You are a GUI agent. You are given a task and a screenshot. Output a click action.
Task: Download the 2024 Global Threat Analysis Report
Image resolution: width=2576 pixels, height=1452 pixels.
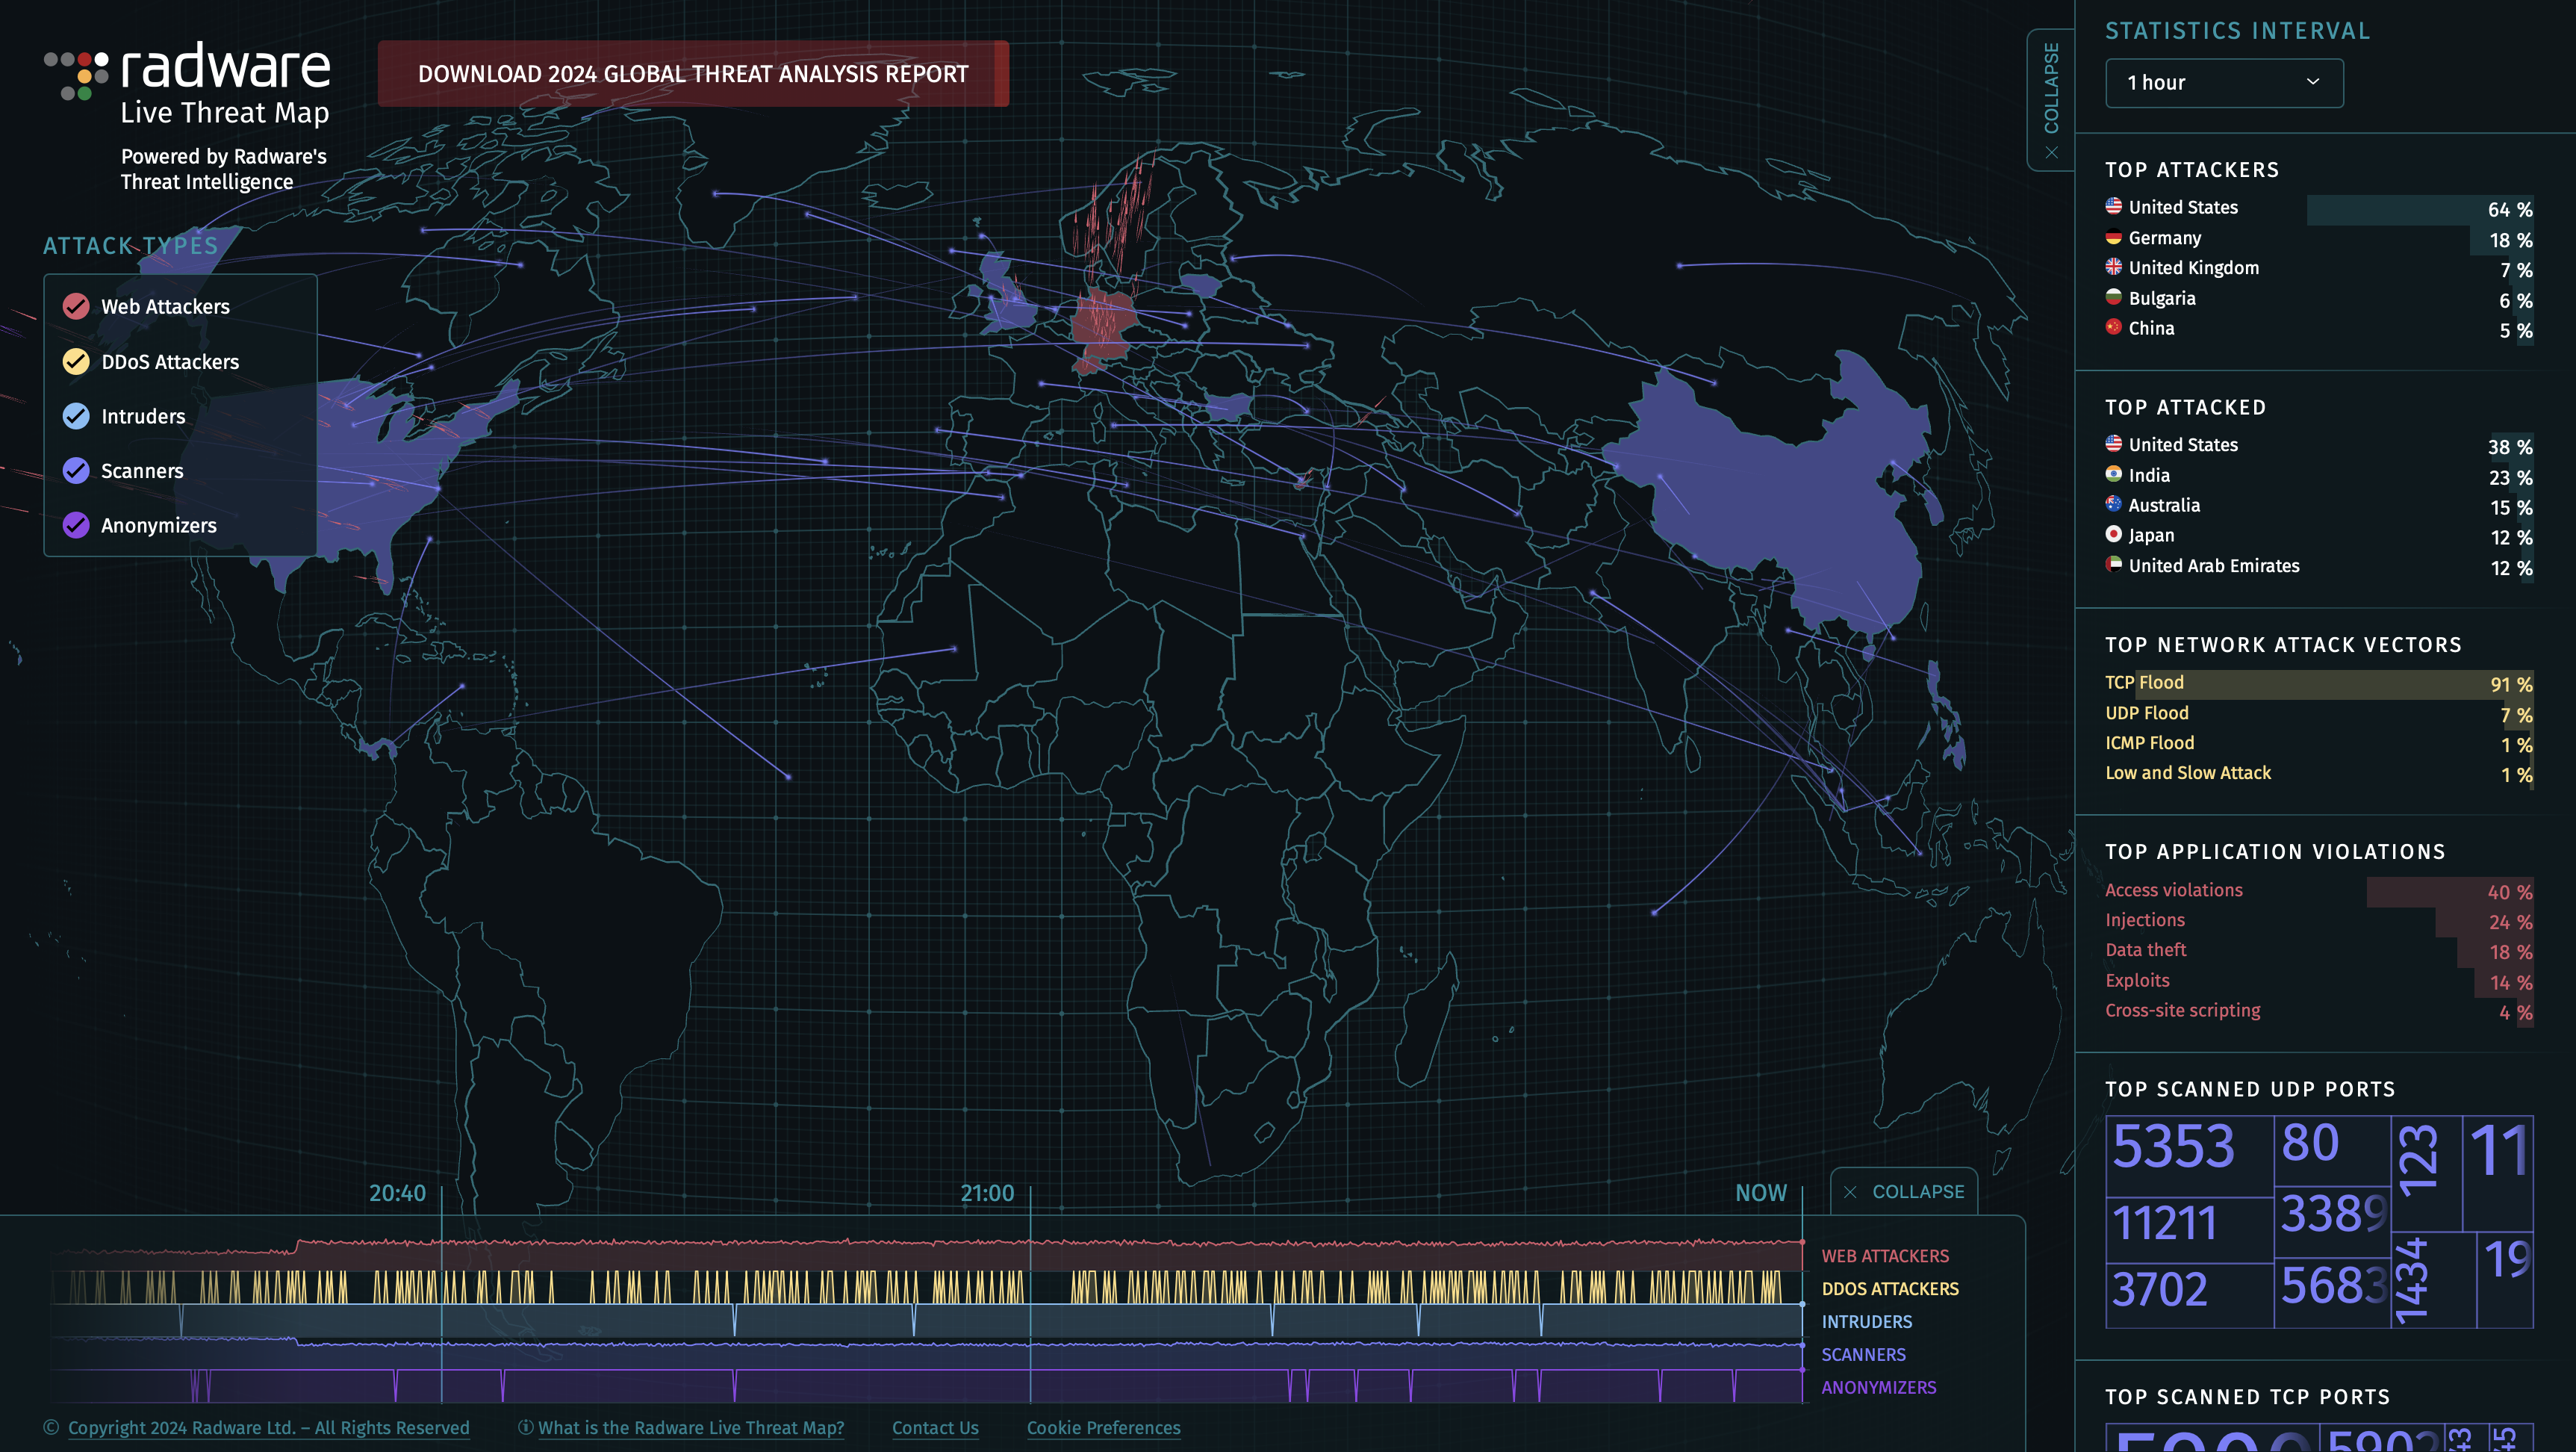(693, 74)
